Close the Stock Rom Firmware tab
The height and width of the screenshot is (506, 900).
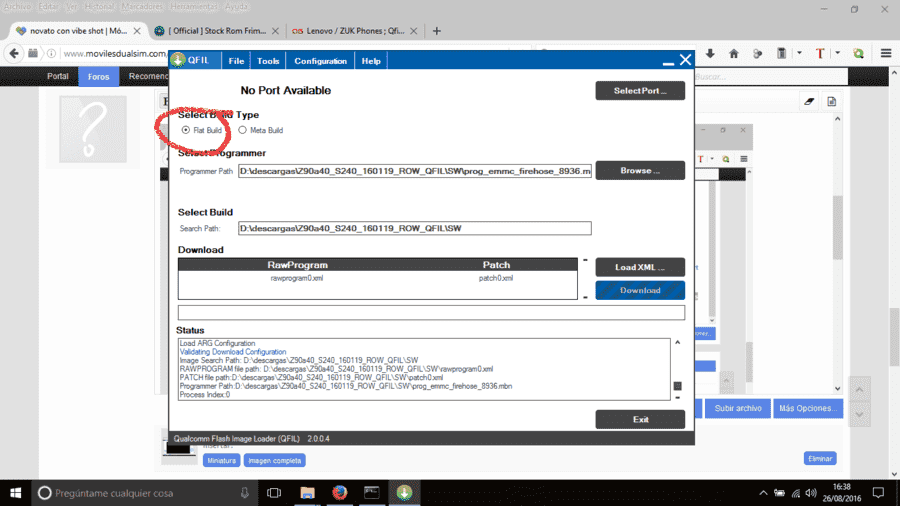(276, 31)
